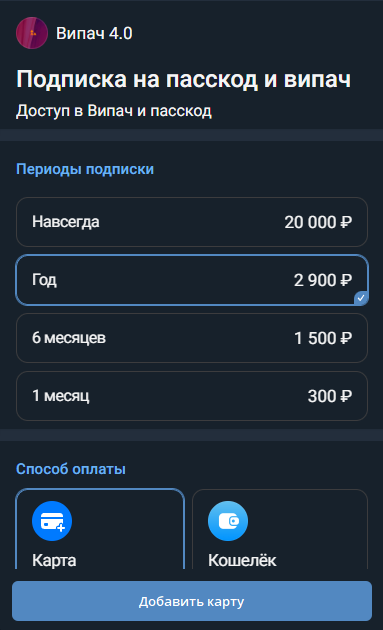
Task: Click the blue card icon
Action: (x=52, y=521)
